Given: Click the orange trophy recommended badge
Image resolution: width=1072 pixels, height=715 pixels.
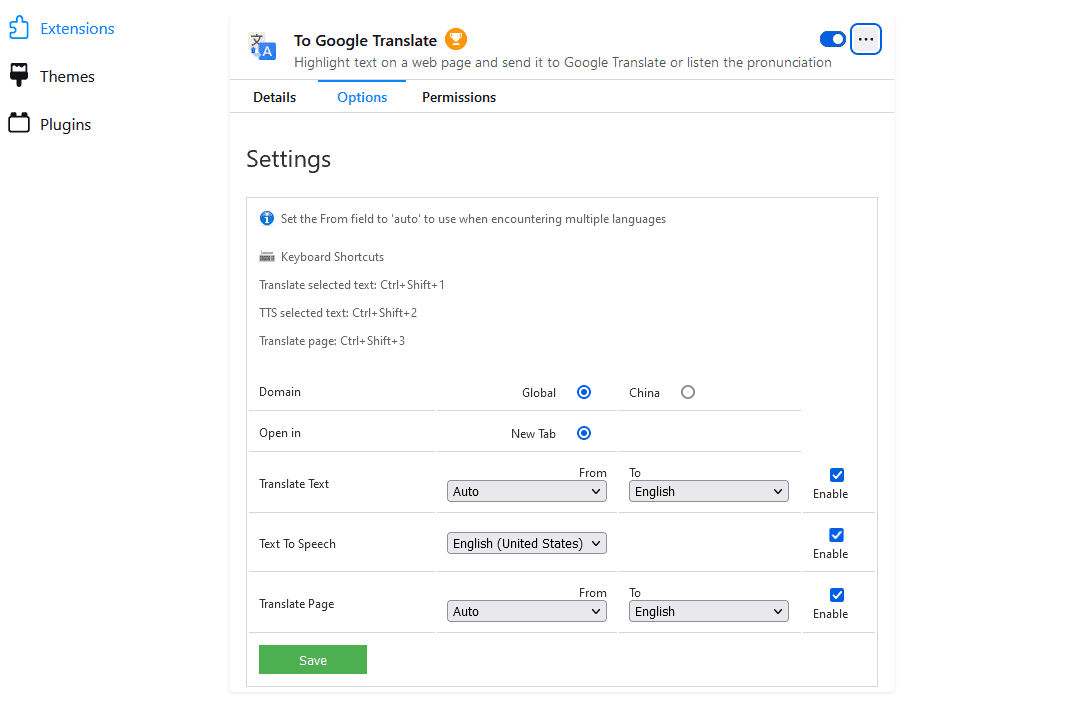Looking at the screenshot, I should [456, 40].
